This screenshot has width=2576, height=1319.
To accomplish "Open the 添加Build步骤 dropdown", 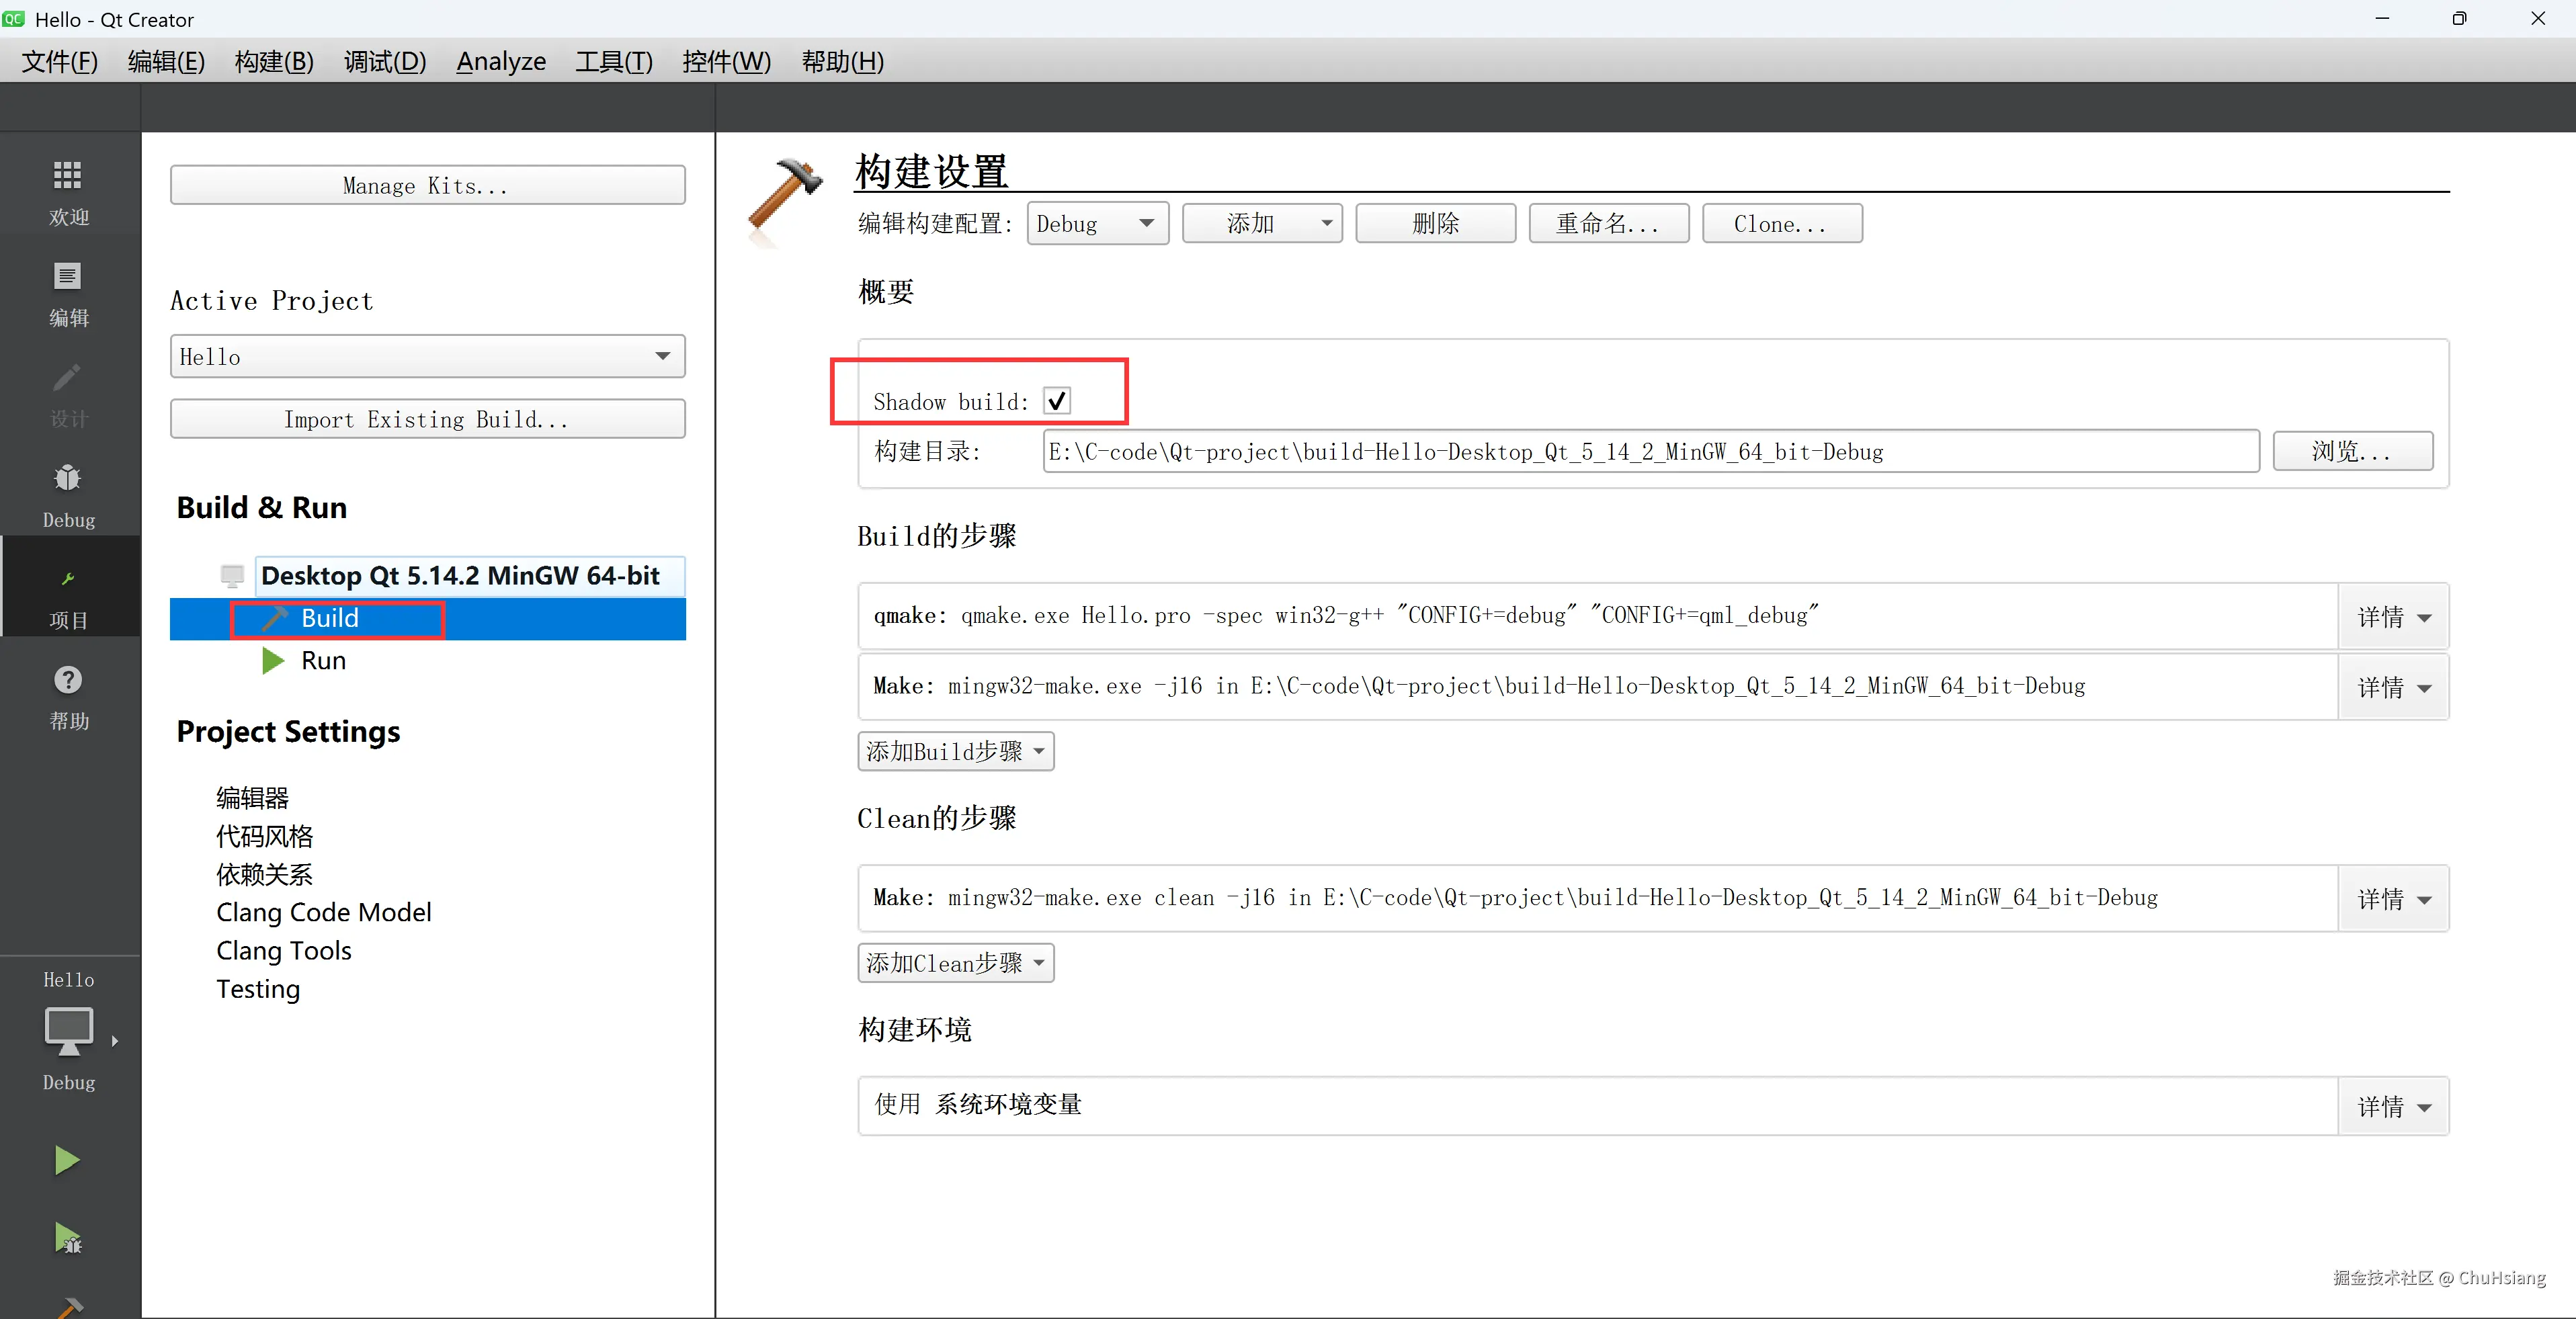I will click(x=955, y=751).
